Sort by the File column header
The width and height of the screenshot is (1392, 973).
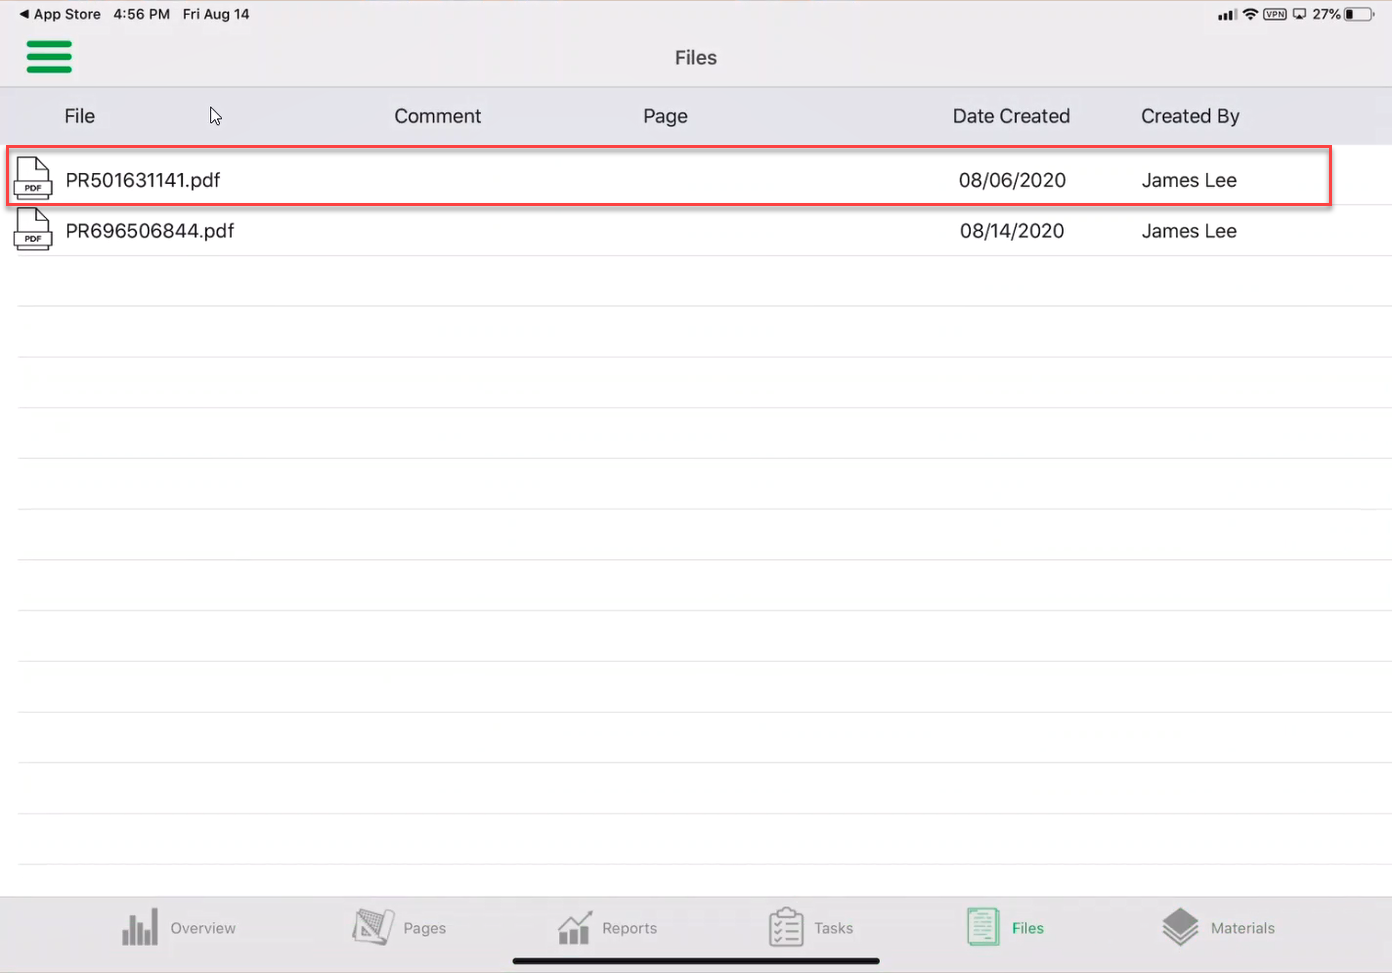(79, 116)
